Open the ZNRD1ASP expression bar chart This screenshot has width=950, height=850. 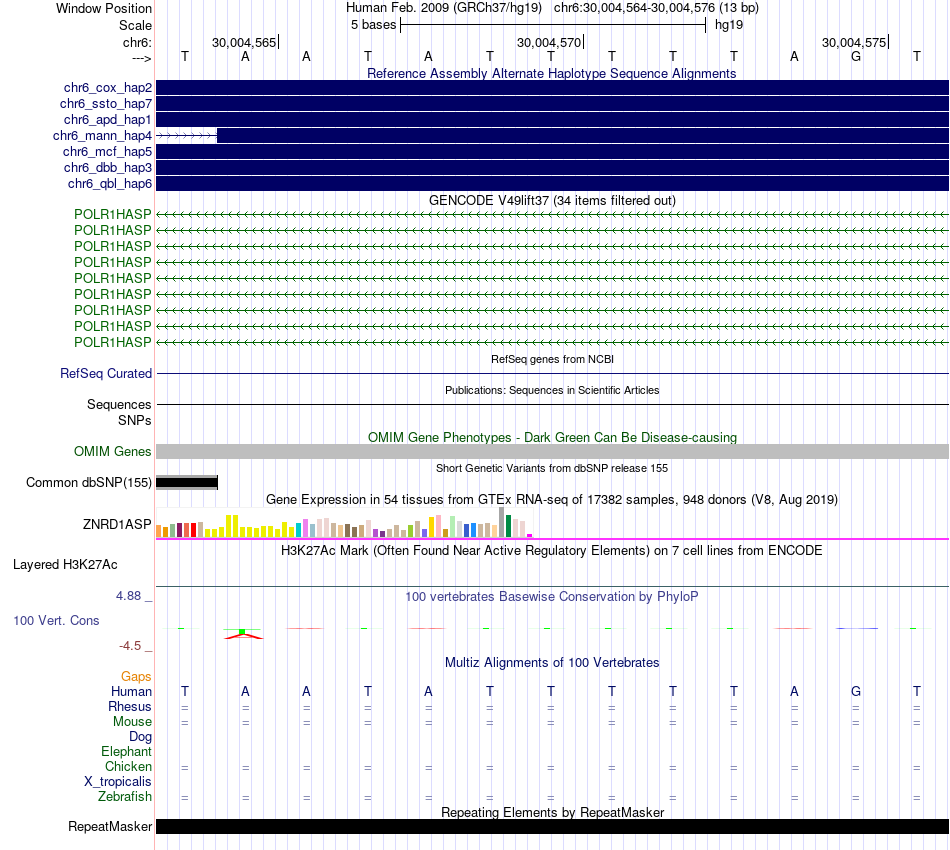344,523
